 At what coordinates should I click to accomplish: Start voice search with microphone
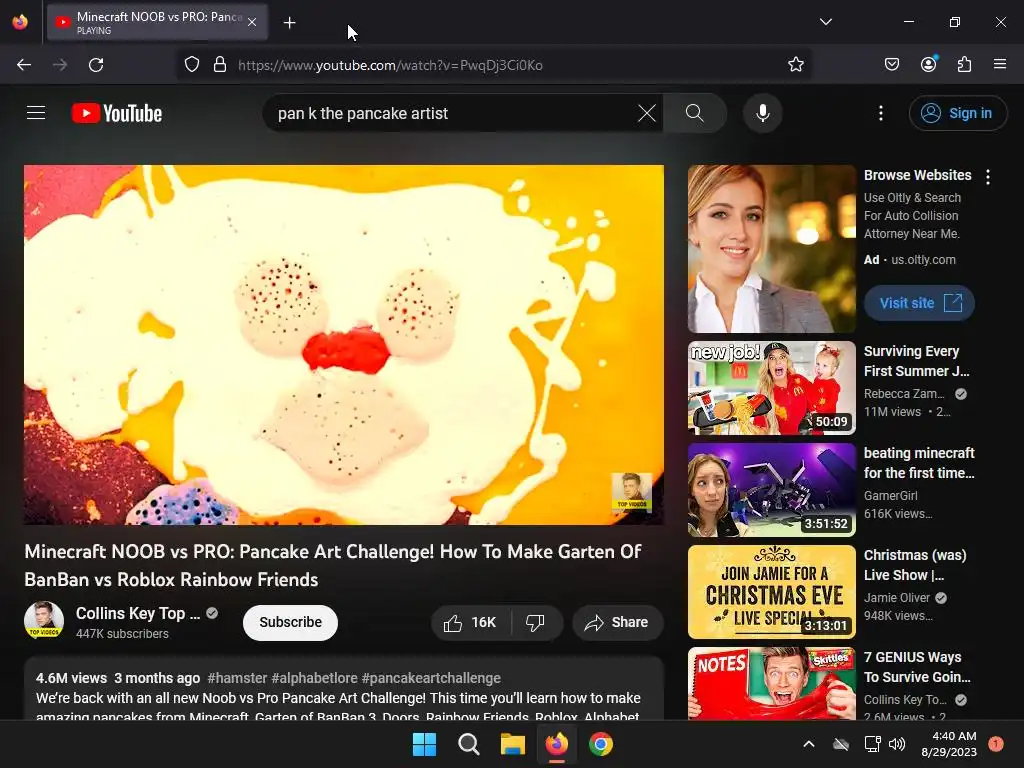click(762, 113)
